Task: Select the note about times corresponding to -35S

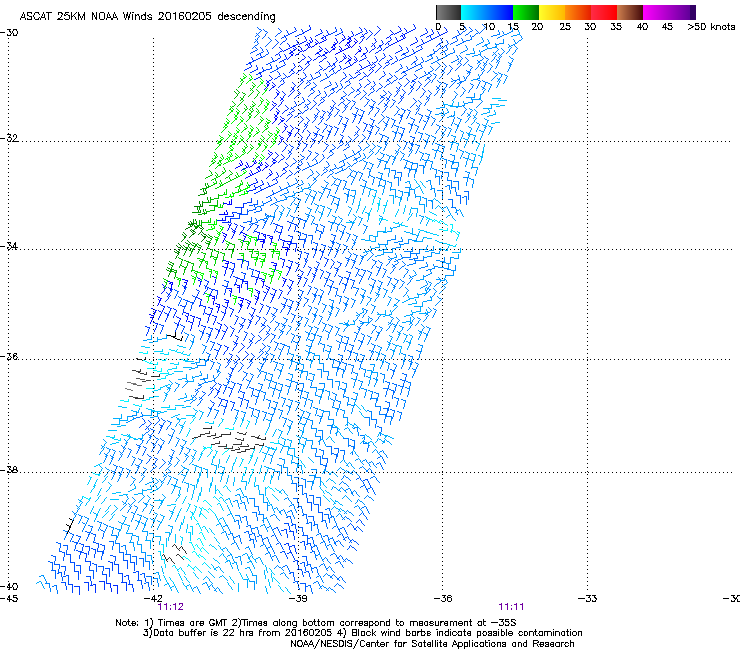Action: tap(374, 623)
